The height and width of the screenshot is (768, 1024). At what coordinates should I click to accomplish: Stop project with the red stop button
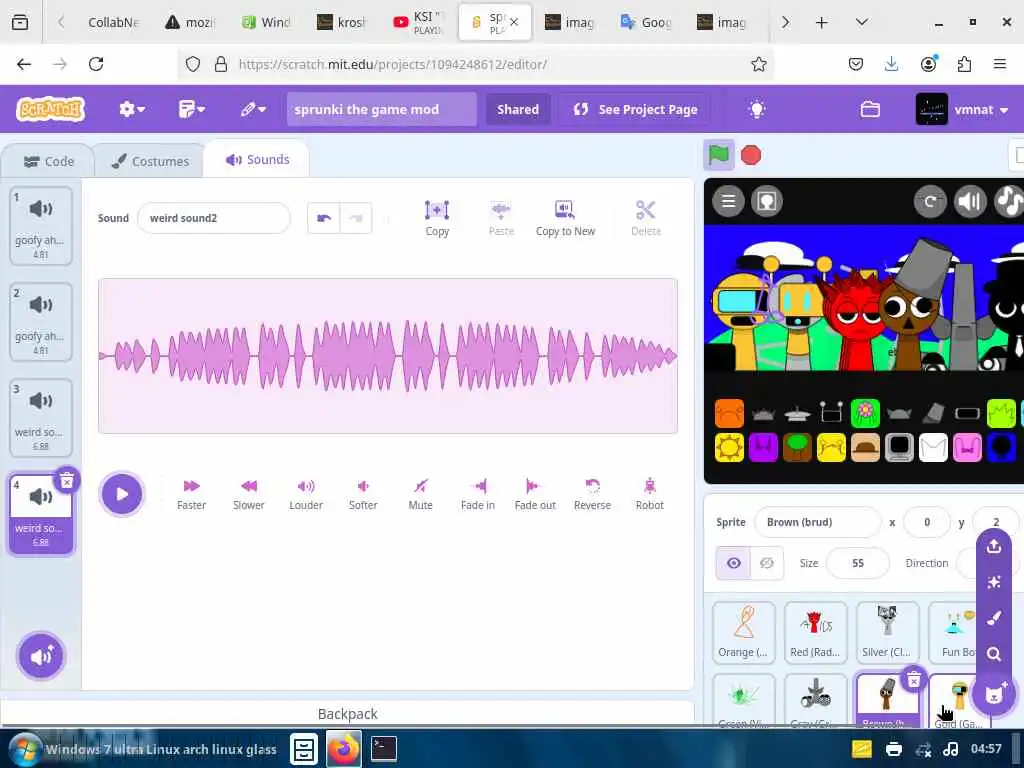751,155
